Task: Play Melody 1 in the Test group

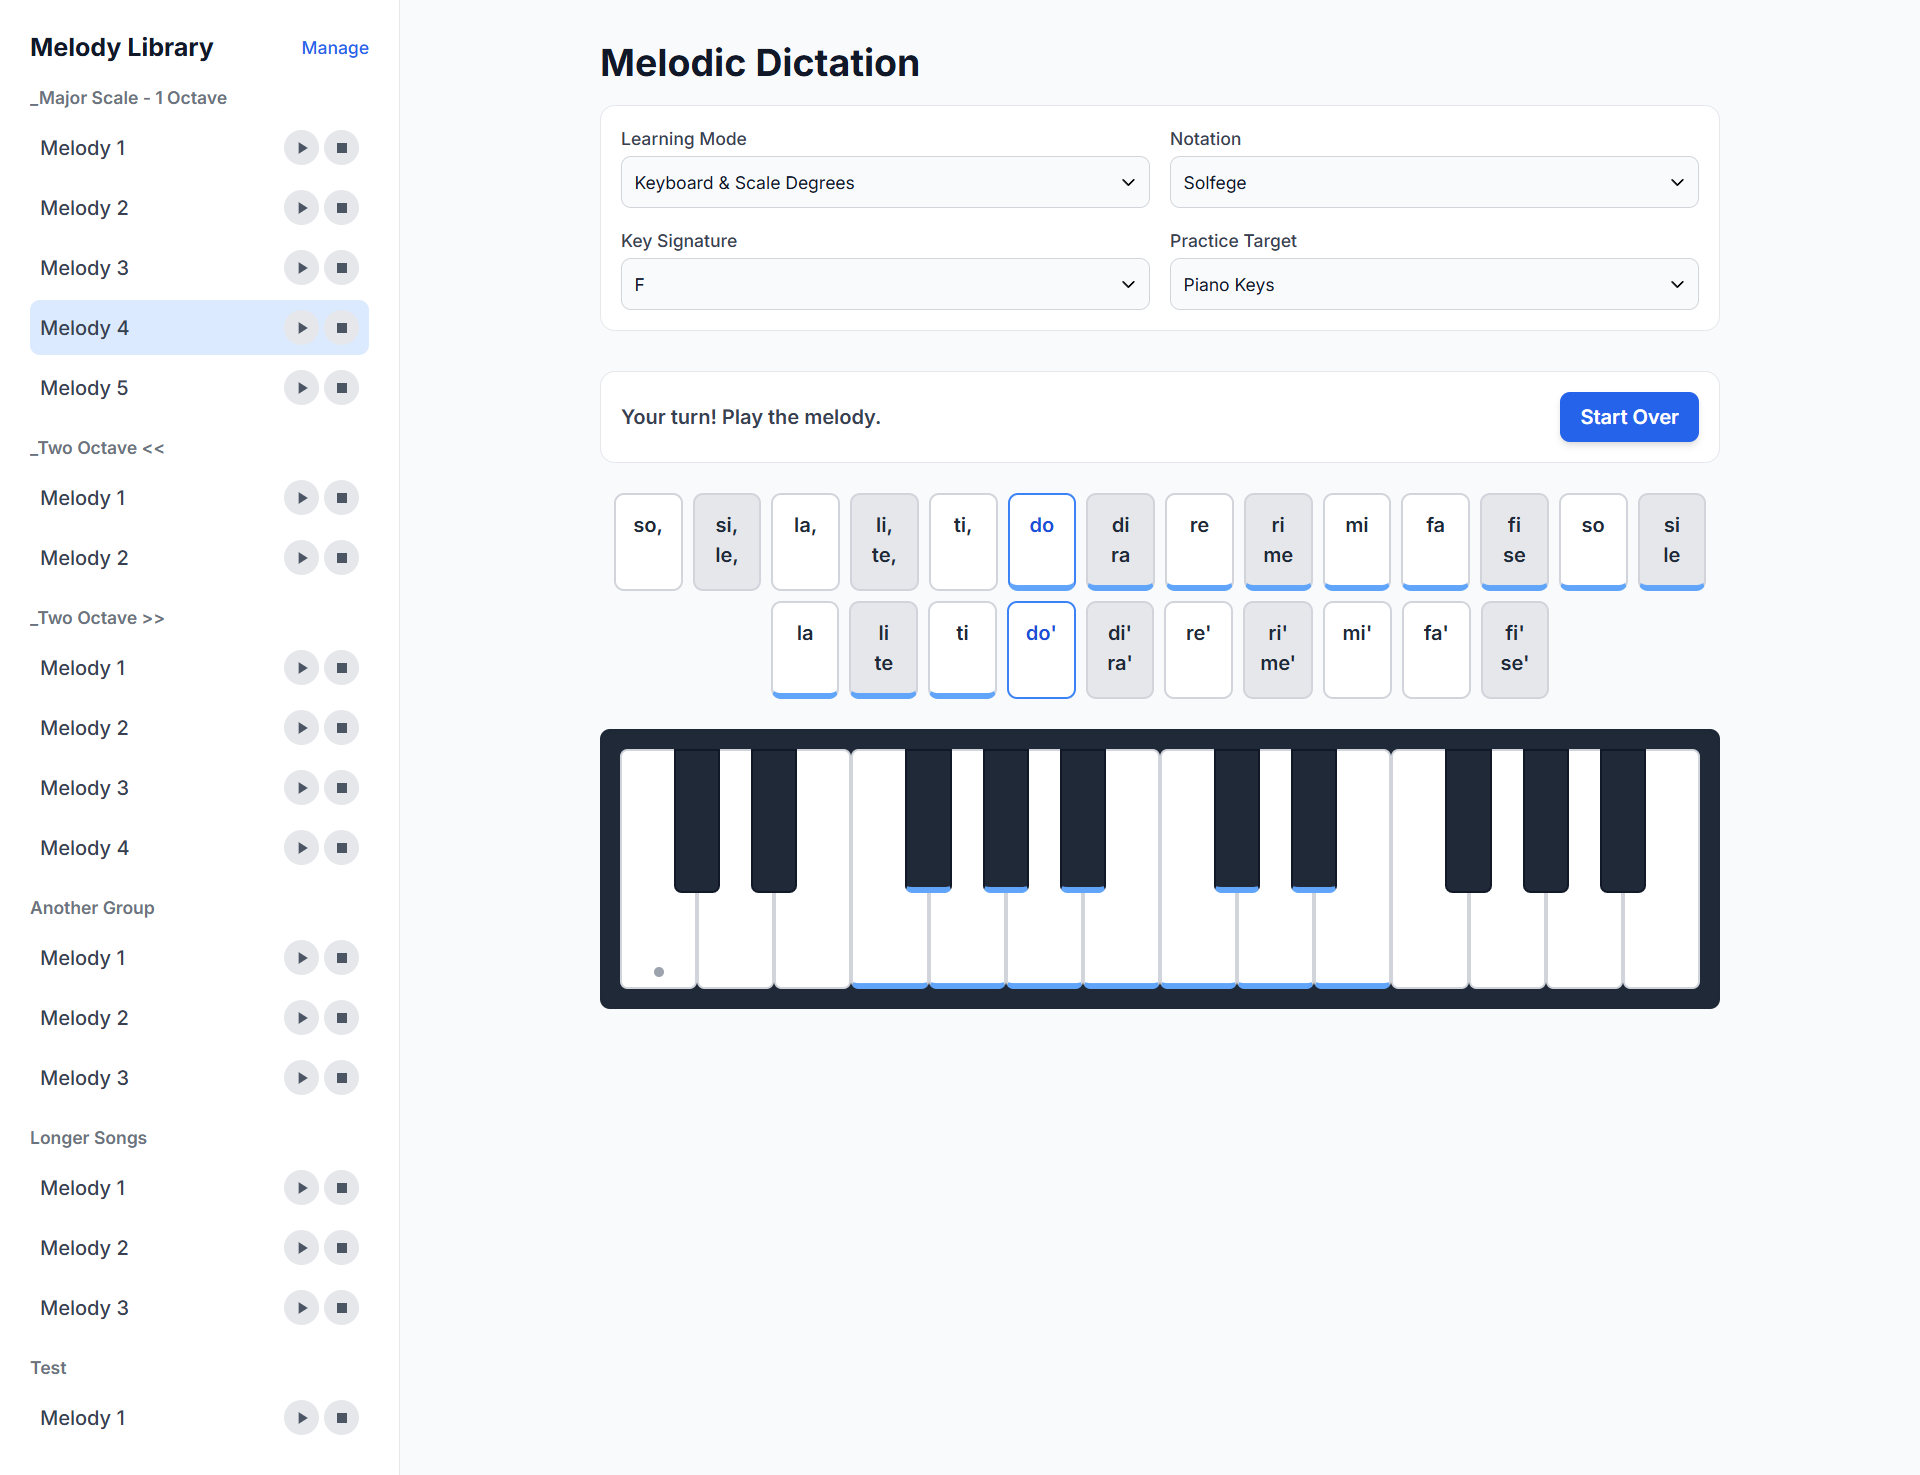Action: [301, 1417]
